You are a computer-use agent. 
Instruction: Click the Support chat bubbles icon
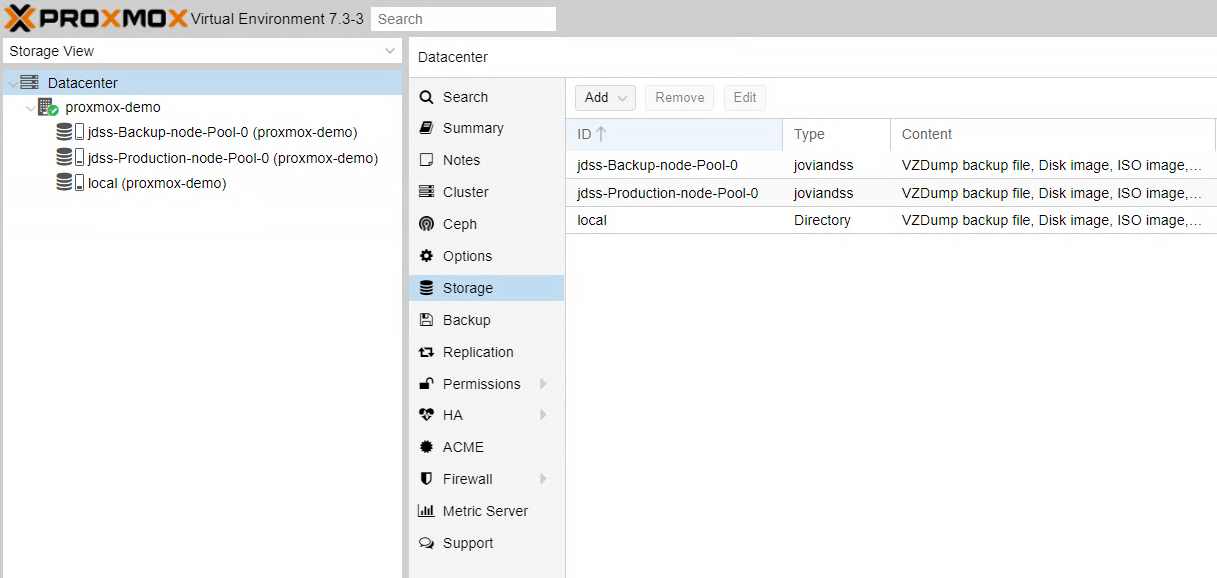coord(426,543)
